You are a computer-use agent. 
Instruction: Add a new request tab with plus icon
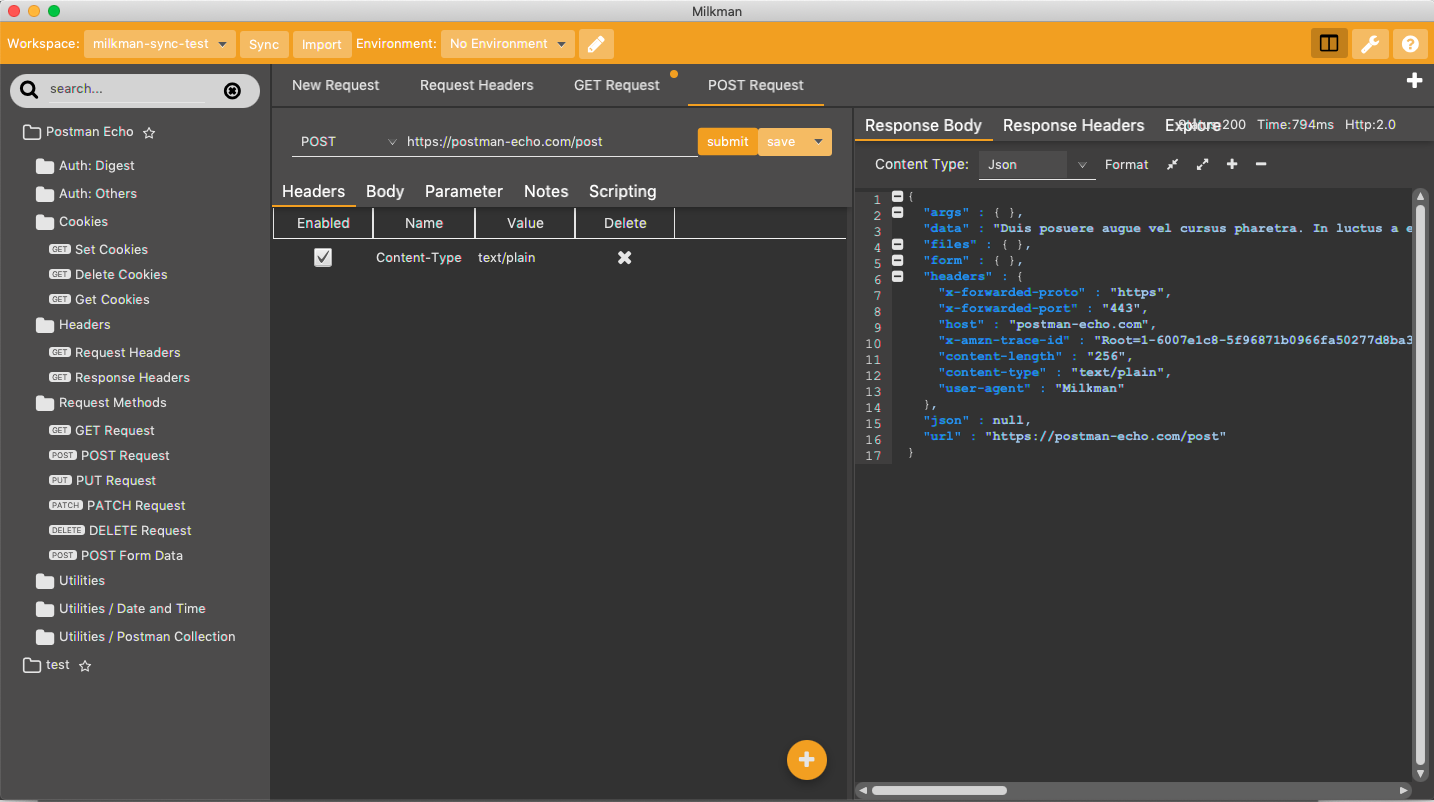[1414, 81]
